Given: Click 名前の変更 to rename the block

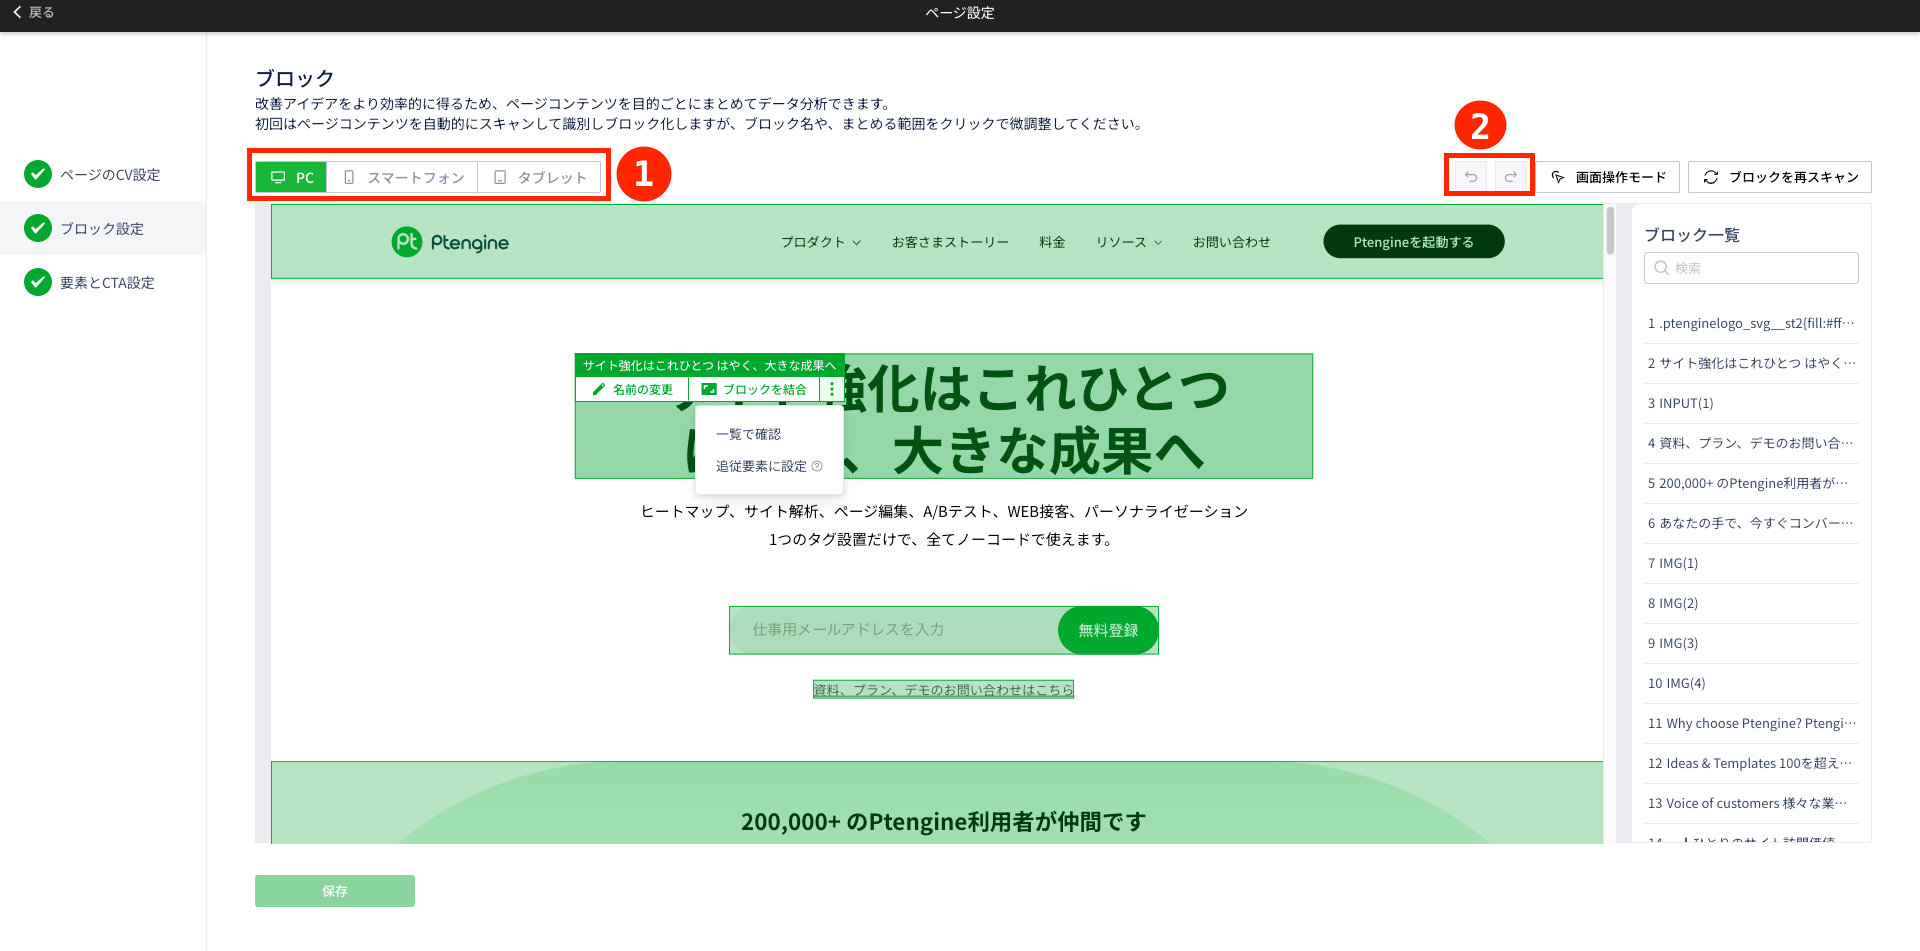Looking at the screenshot, I should click(x=632, y=389).
